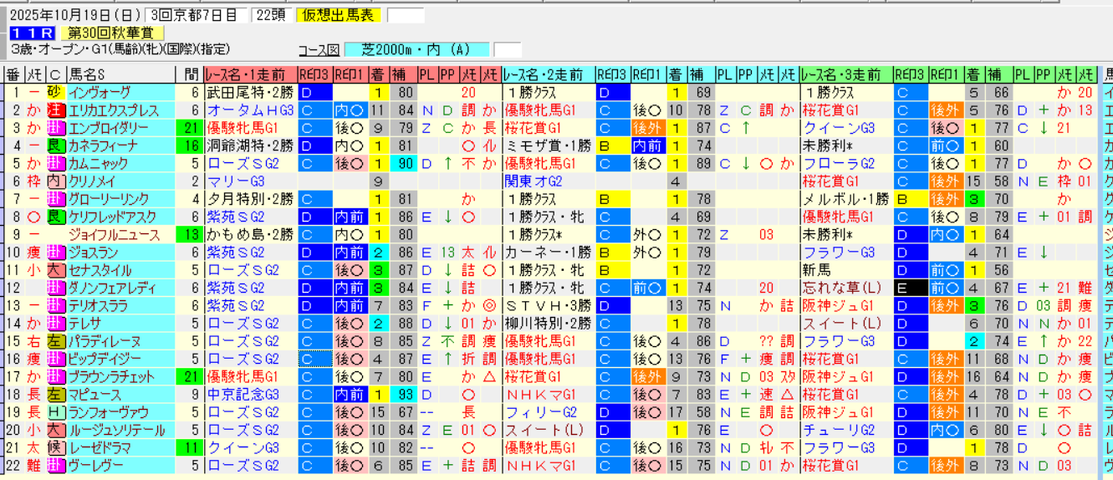The image size is (1113, 480).
Task: Click the magenta badge beside ダノンフェアレディ
Action: click(x=55, y=288)
